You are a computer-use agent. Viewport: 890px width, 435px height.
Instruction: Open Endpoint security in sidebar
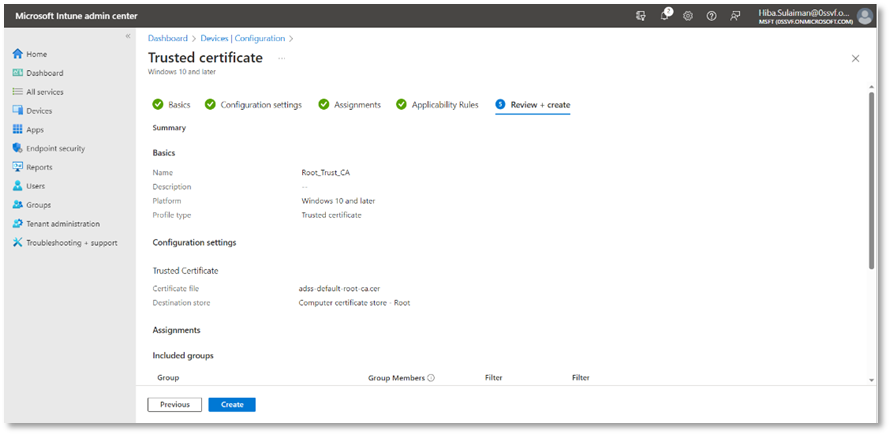[x=55, y=148]
